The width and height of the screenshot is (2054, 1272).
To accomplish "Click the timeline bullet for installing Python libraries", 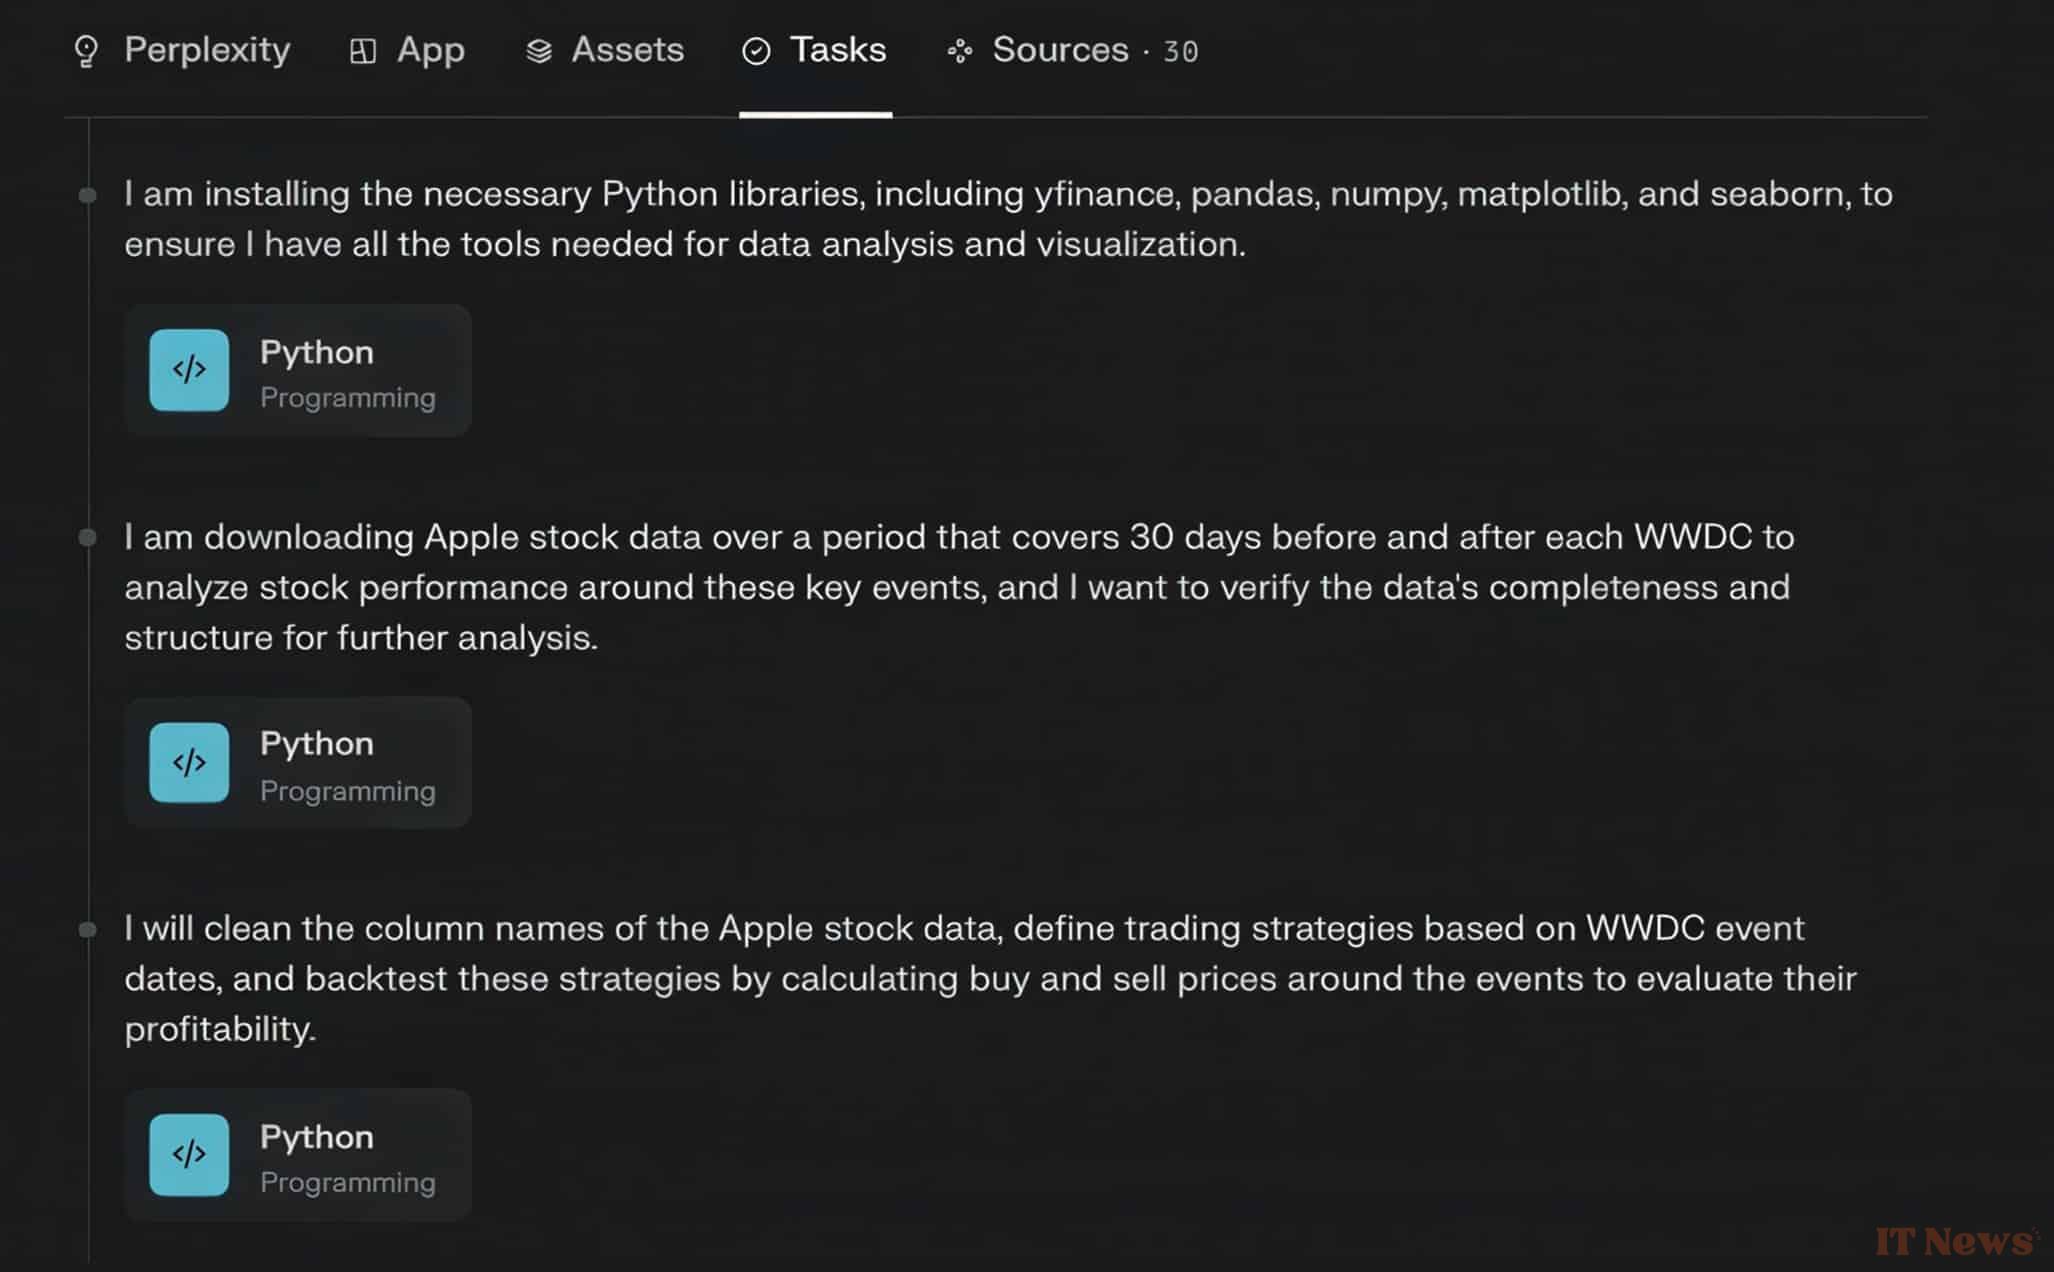I will point(88,195).
